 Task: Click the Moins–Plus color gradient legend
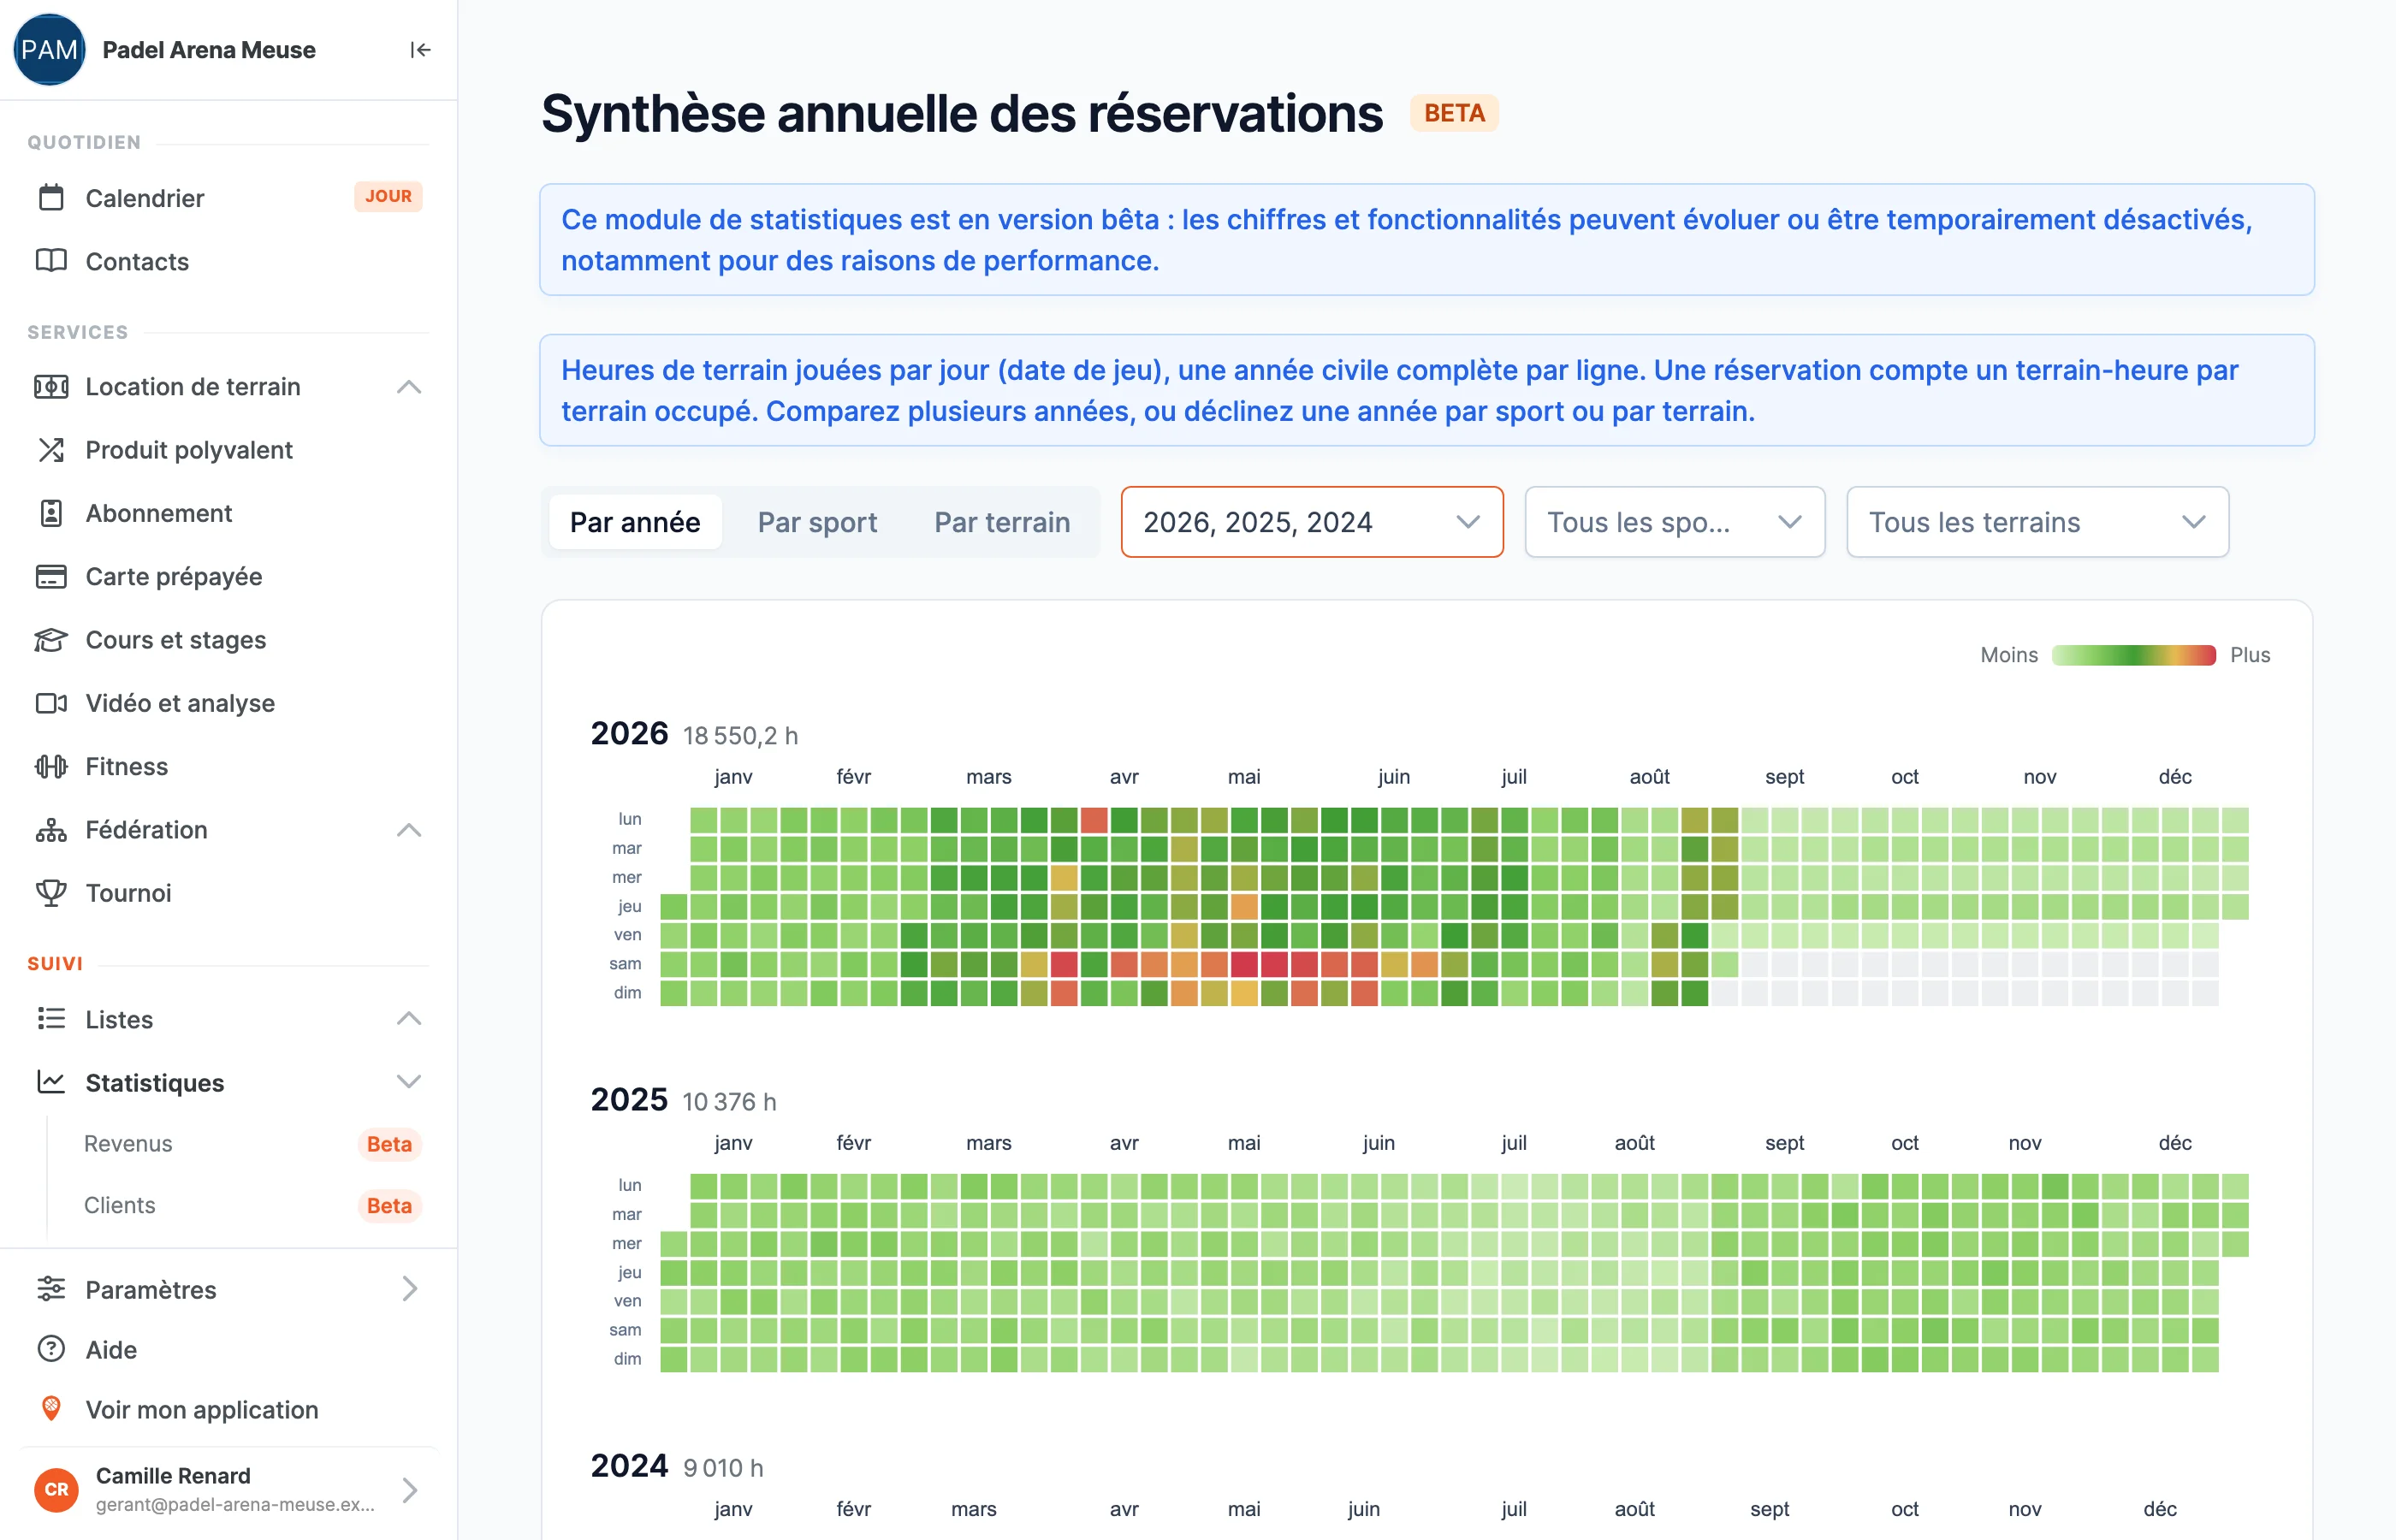pyautogui.click(x=2133, y=655)
